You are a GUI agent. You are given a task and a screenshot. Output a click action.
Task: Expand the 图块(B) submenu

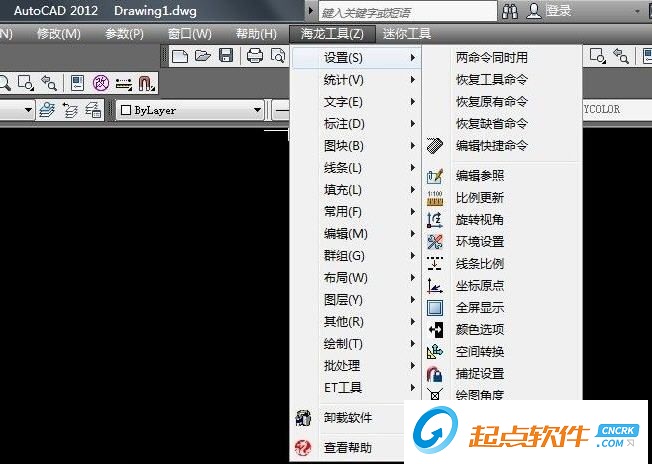click(x=356, y=146)
